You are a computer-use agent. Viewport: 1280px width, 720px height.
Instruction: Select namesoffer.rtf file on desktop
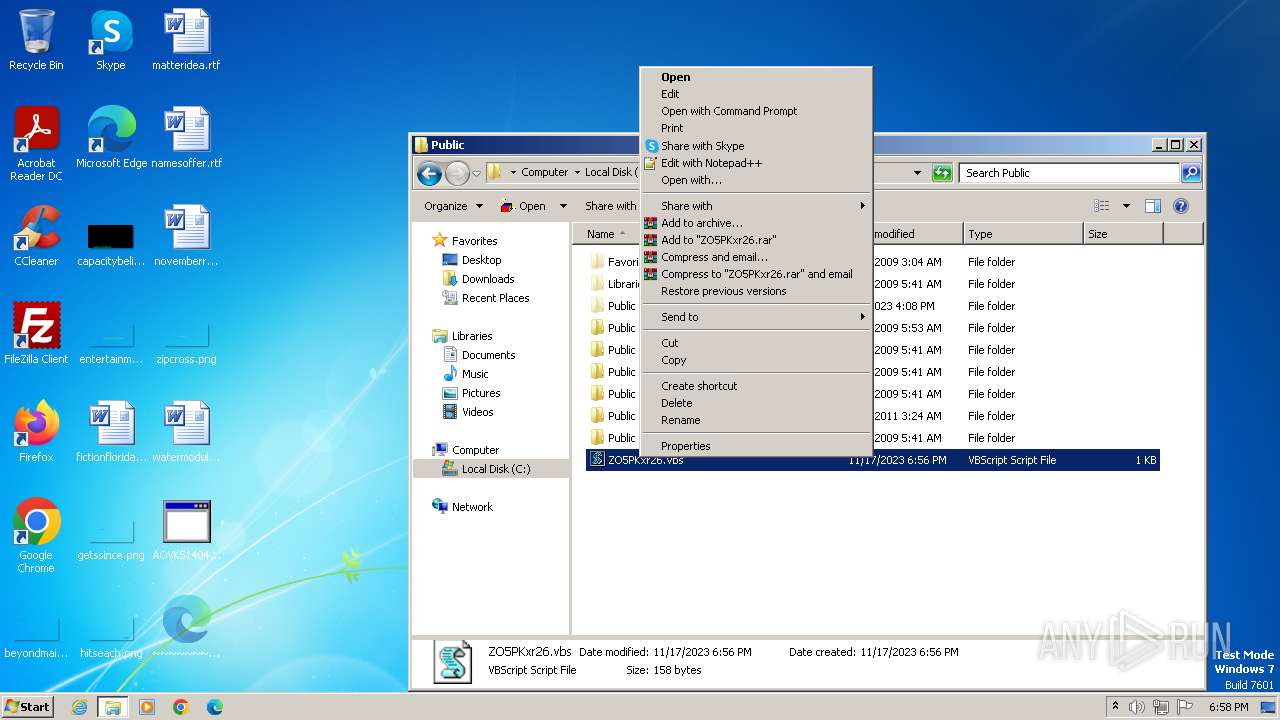click(186, 138)
